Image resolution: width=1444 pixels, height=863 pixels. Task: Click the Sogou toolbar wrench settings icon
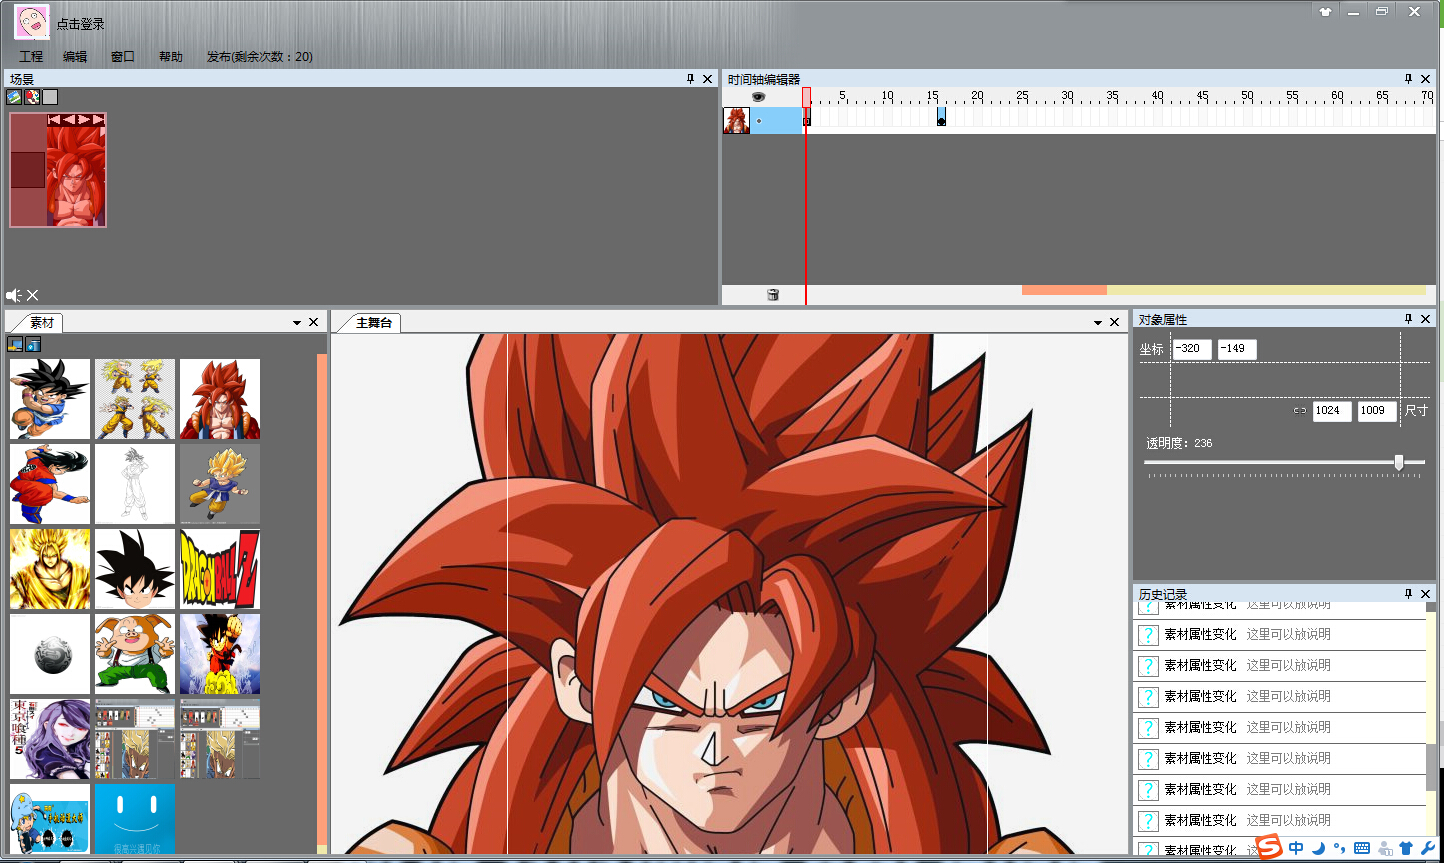[x=1427, y=848]
